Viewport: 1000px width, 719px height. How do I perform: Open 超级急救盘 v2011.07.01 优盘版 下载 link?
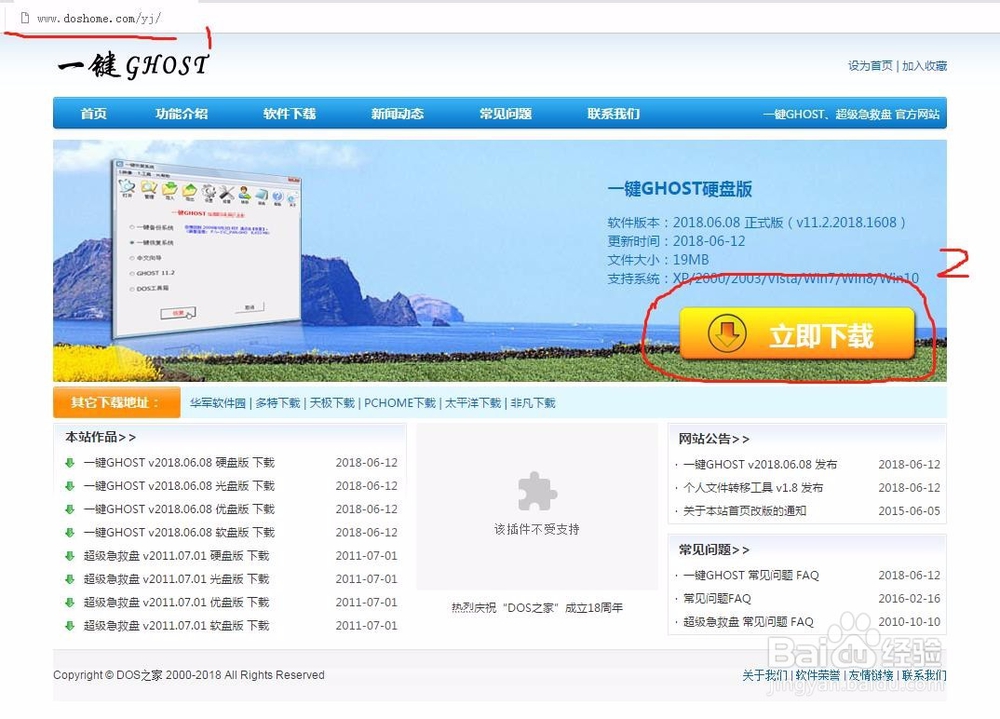pos(176,602)
